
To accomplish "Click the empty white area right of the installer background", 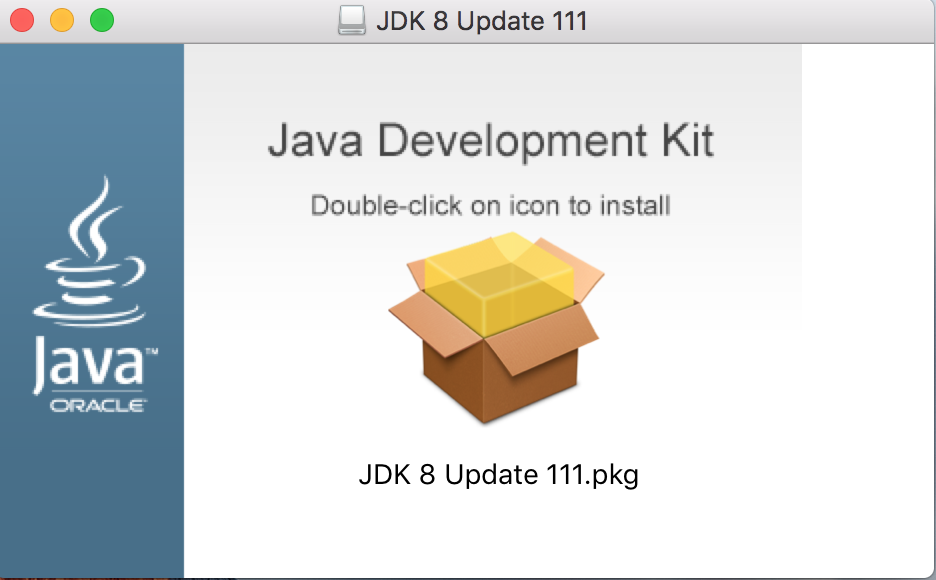I will [x=867, y=298].
